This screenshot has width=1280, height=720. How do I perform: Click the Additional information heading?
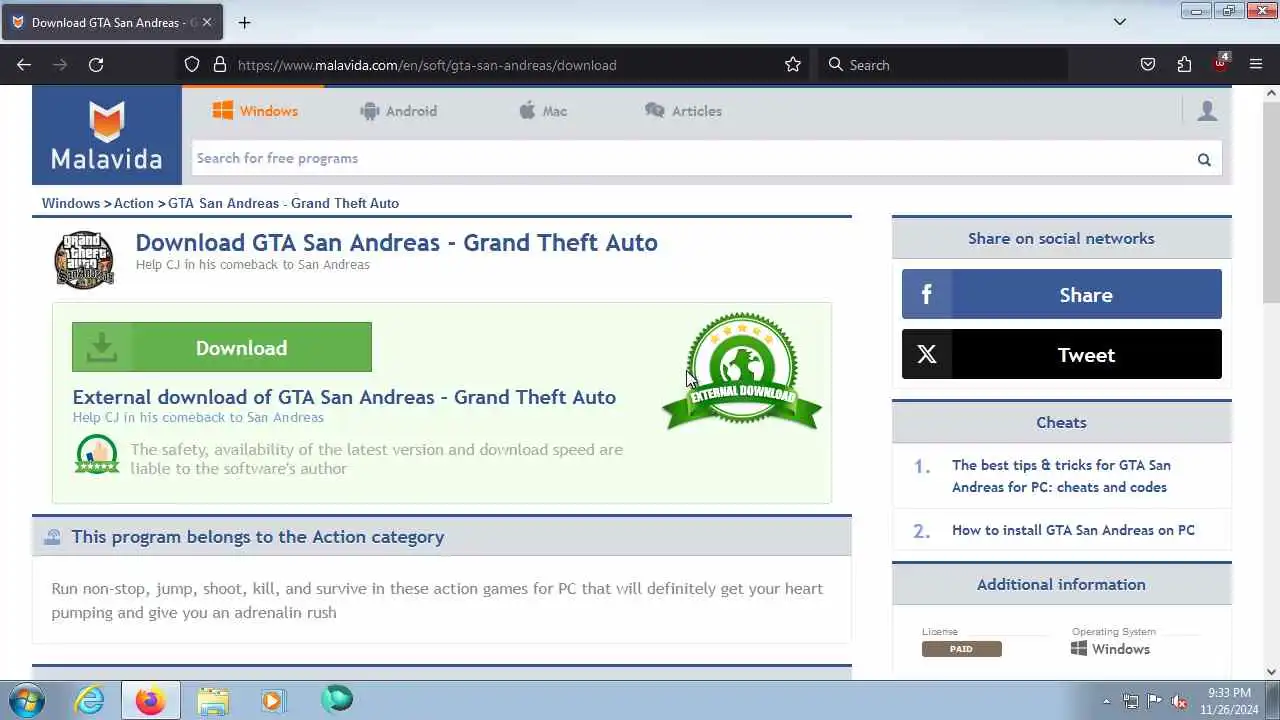[1061, 584]
